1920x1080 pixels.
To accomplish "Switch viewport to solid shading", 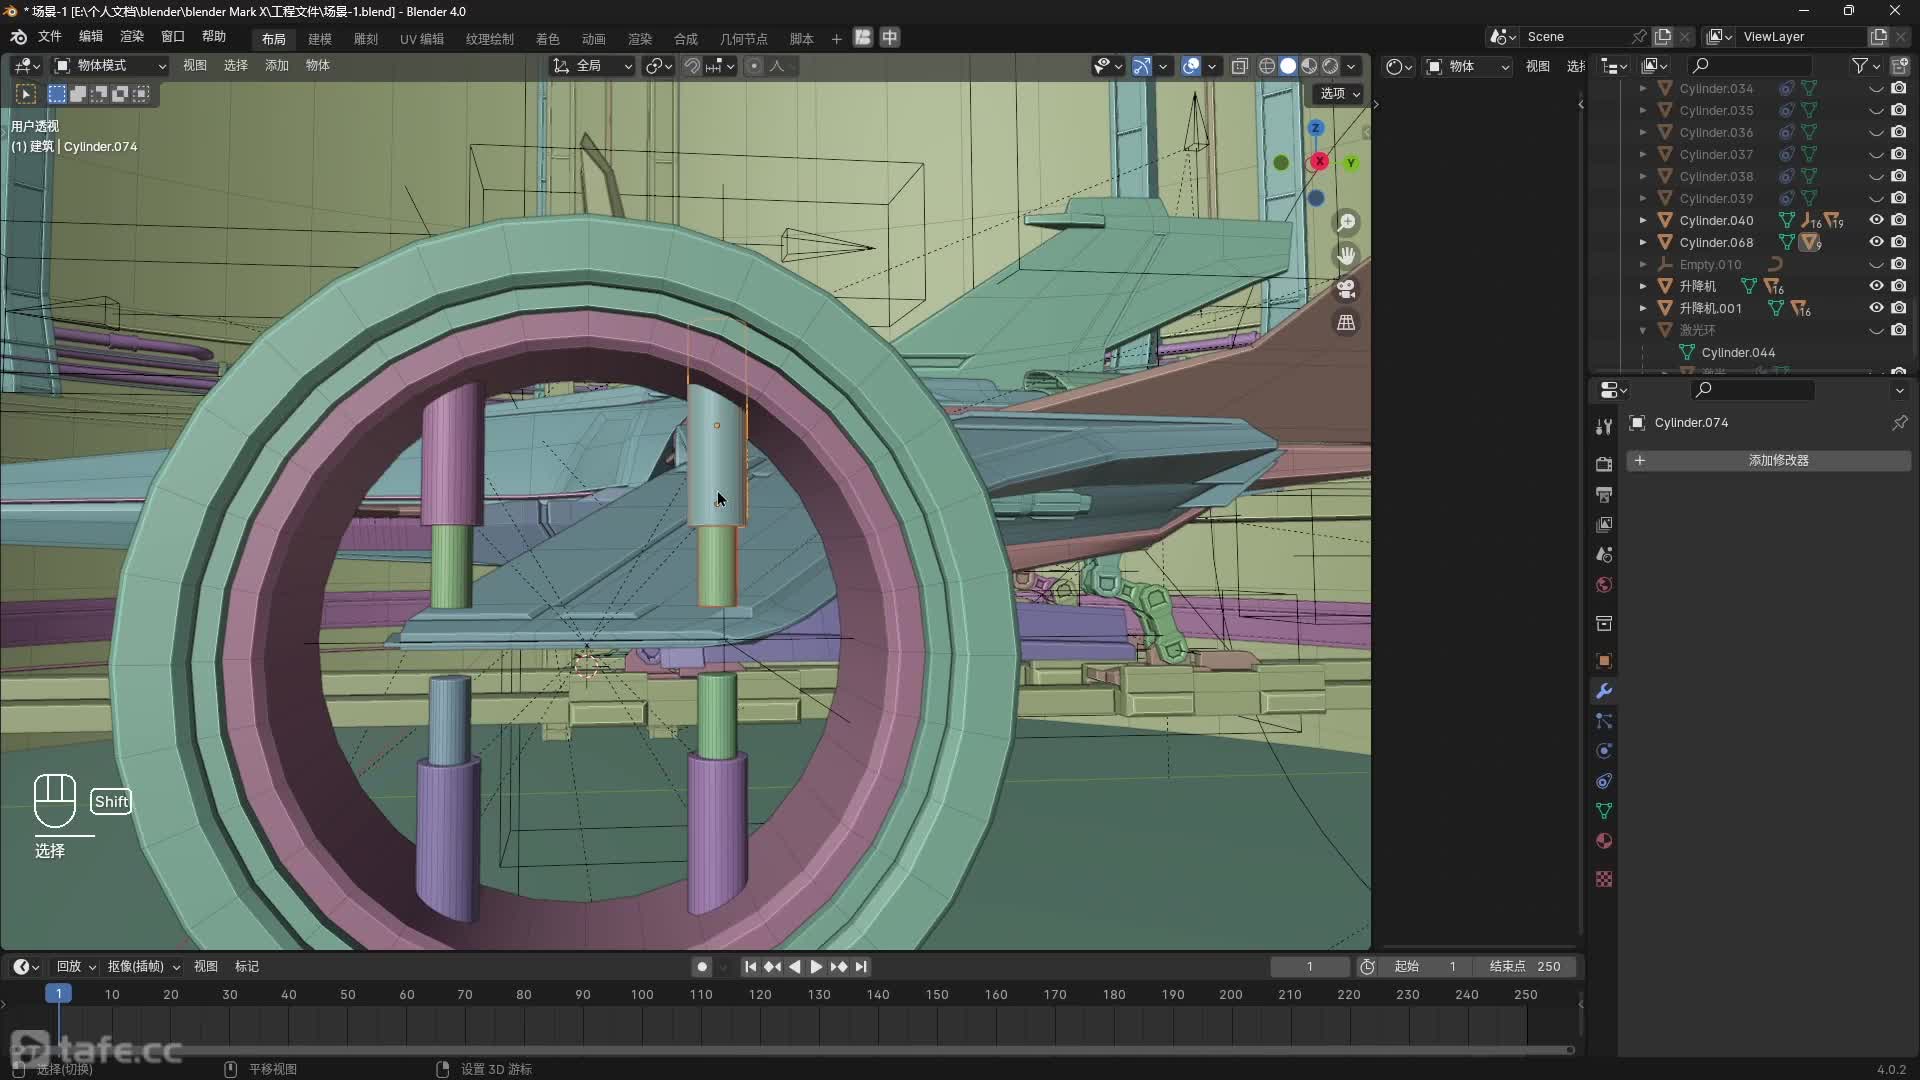I will coord(1288,66).
